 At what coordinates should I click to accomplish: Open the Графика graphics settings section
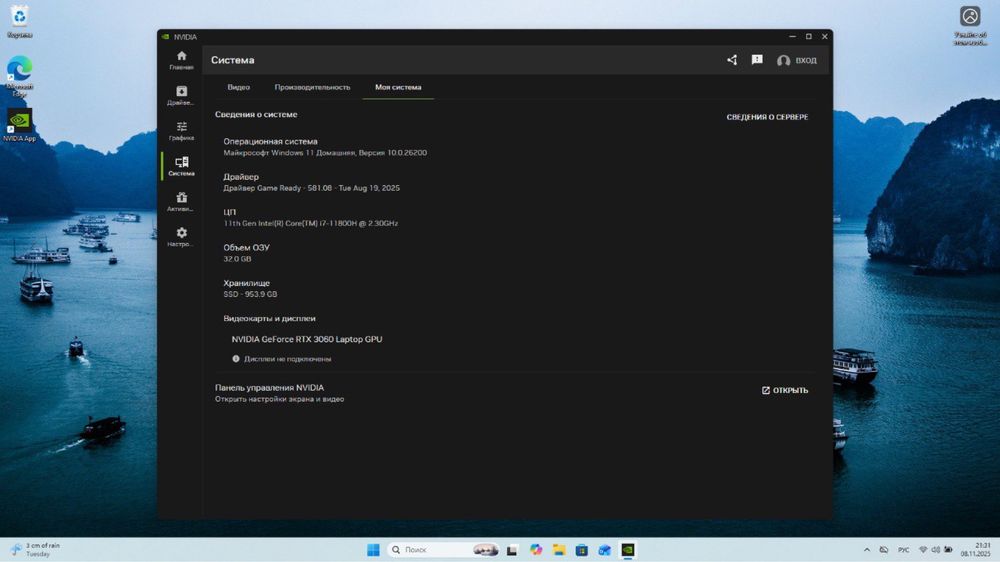point(181,131)
